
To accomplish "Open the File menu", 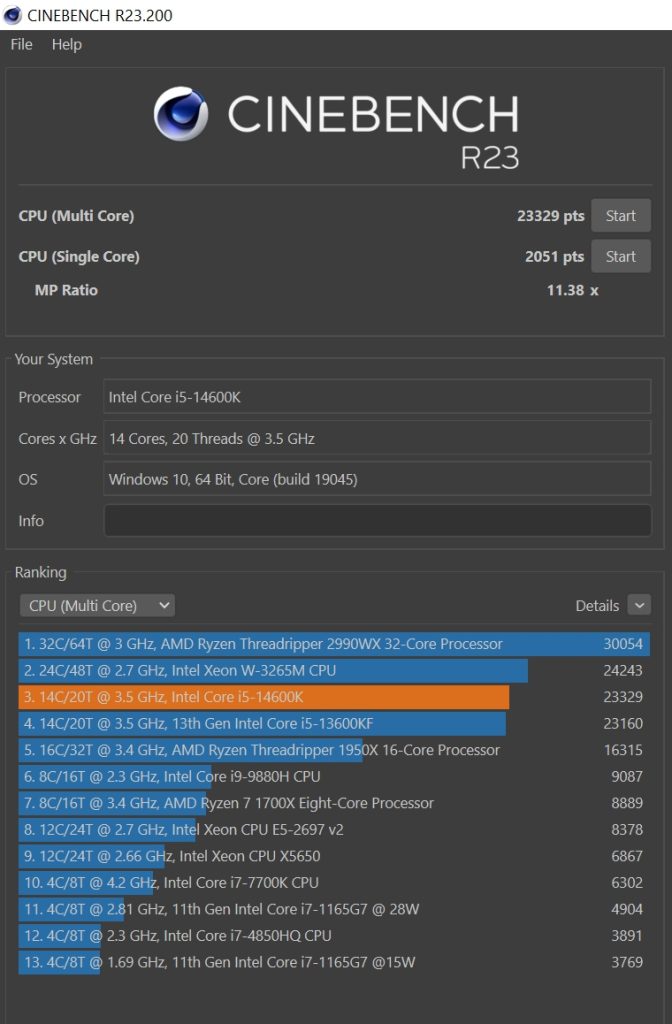I will click(x=21, y=44).
